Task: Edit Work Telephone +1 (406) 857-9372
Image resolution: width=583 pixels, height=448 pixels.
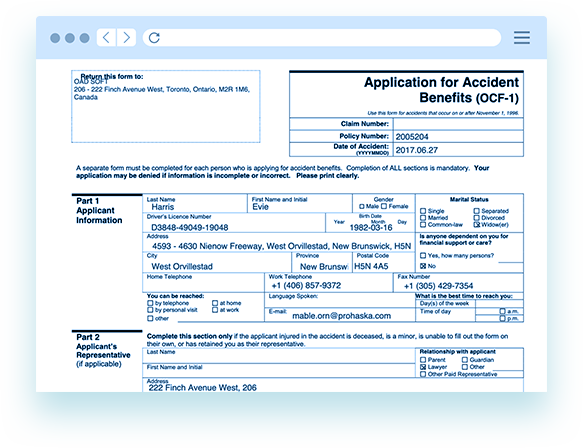Action: point(329,283)
